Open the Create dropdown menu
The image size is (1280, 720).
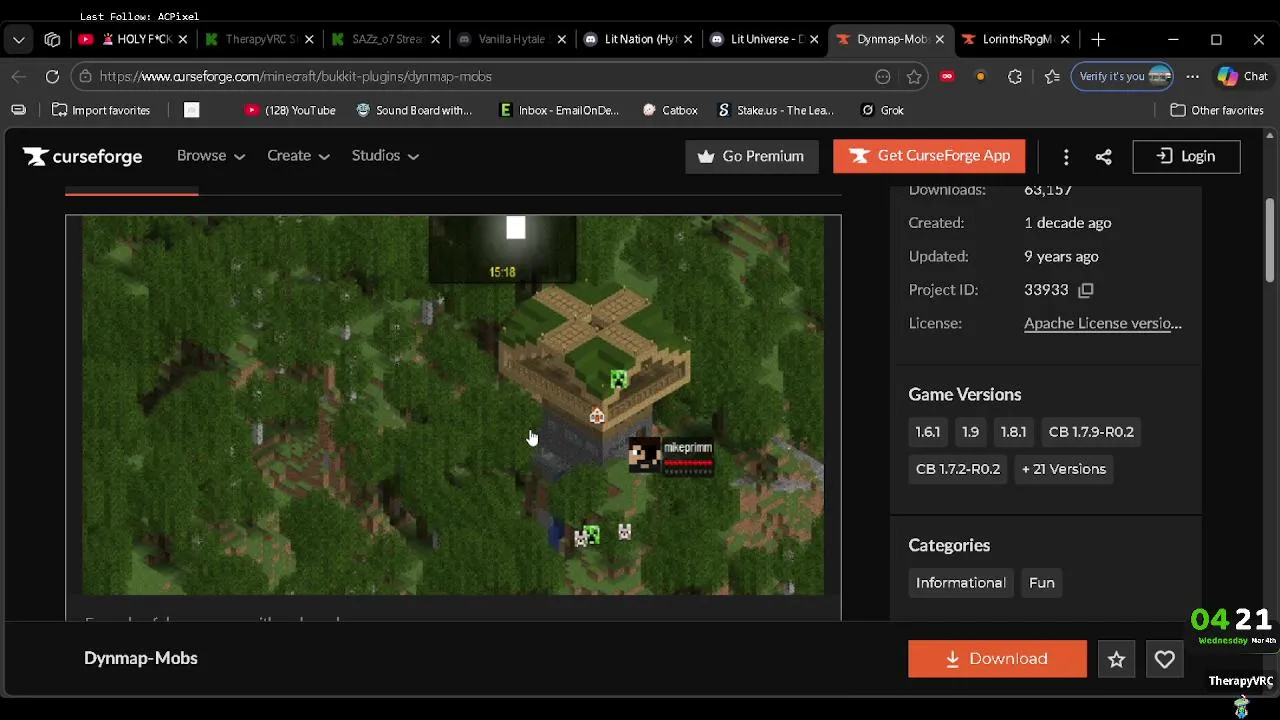(x=298, y=156)
